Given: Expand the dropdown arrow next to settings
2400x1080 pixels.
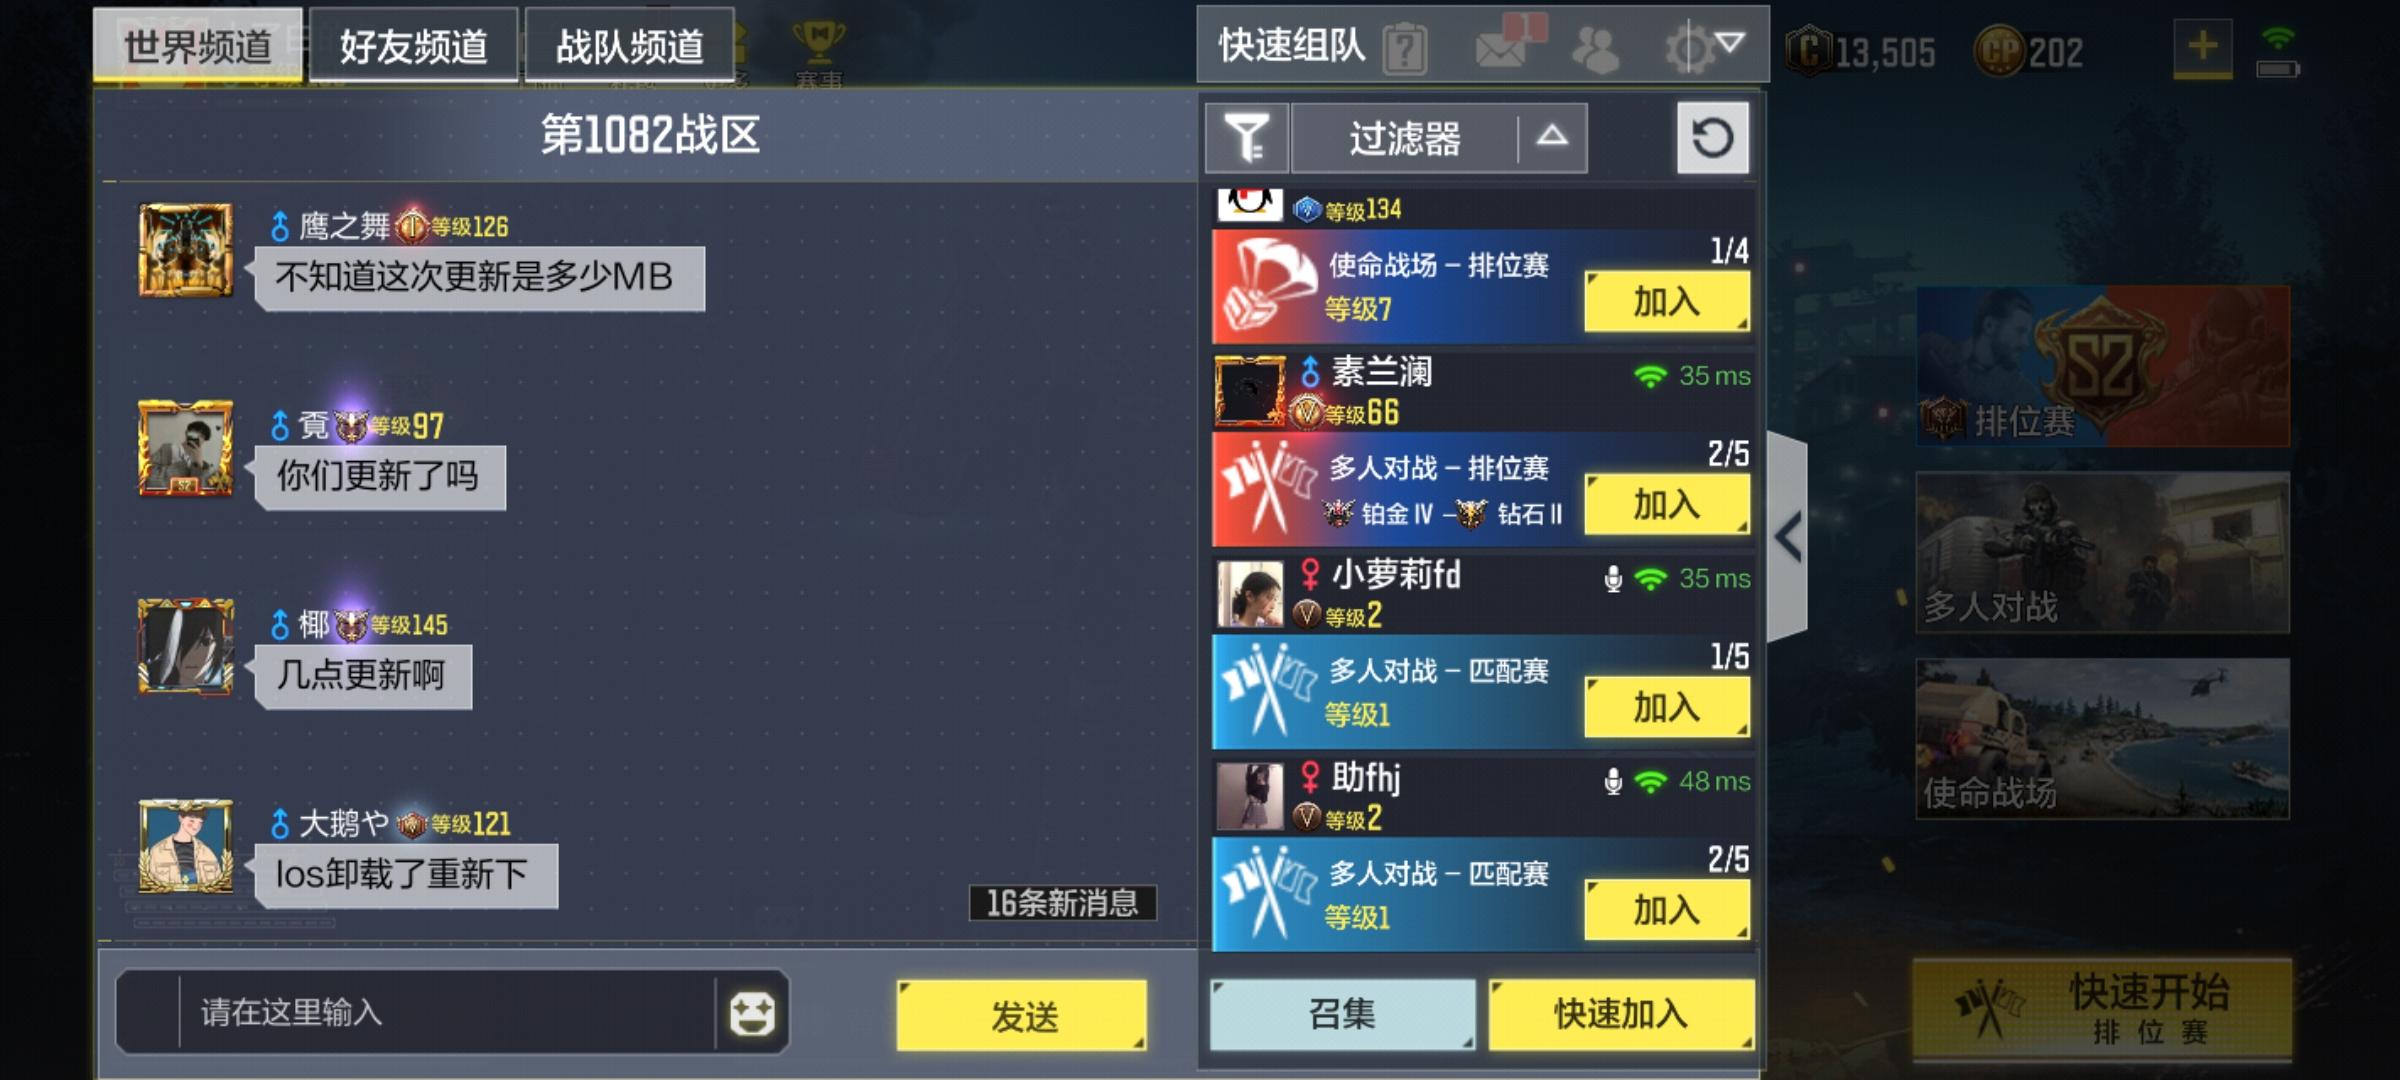Looking at the screenshot, I should click(x=1731, y=43).
